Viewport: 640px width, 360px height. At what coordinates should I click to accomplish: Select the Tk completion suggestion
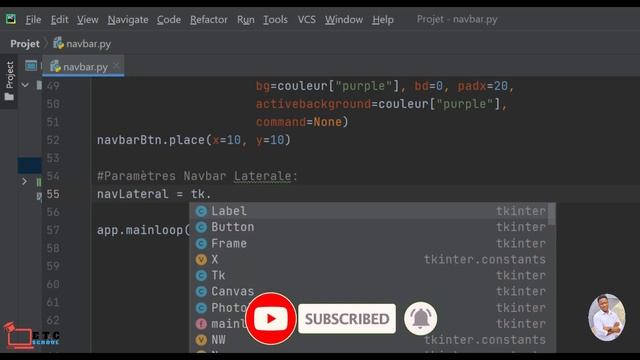[x=369, y=275]
